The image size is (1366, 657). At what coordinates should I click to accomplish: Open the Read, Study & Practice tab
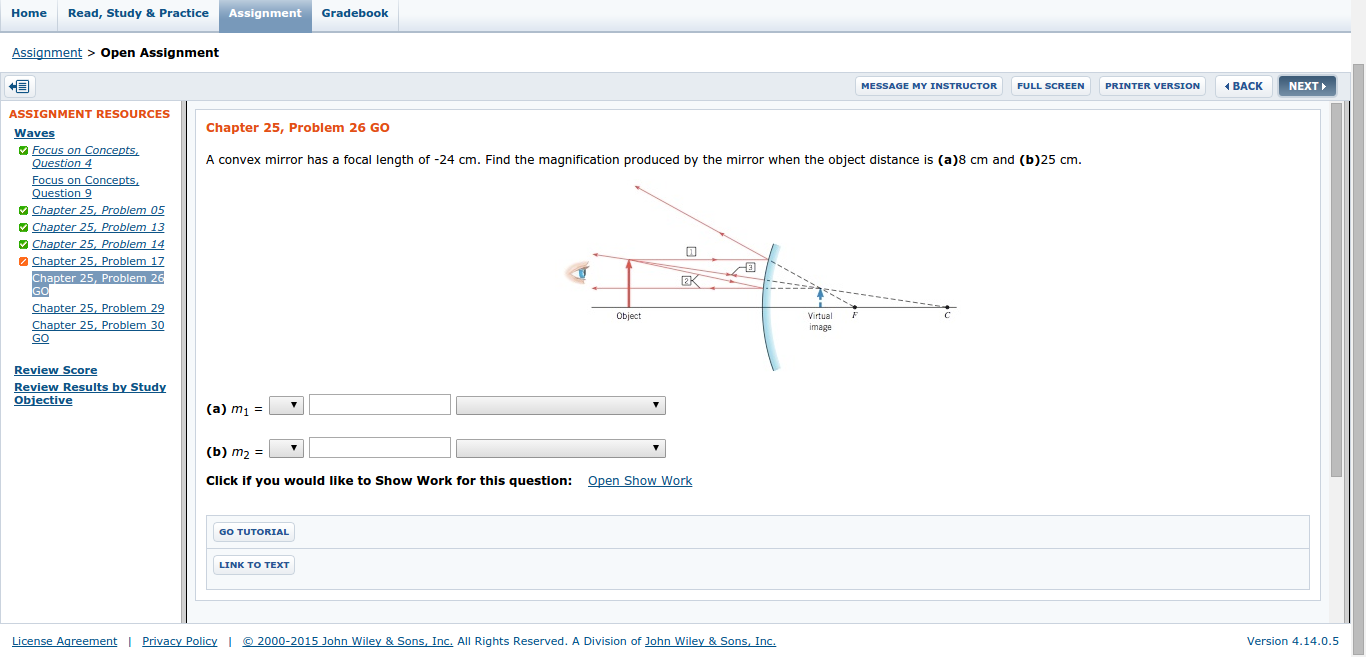[x=137, y=13]
